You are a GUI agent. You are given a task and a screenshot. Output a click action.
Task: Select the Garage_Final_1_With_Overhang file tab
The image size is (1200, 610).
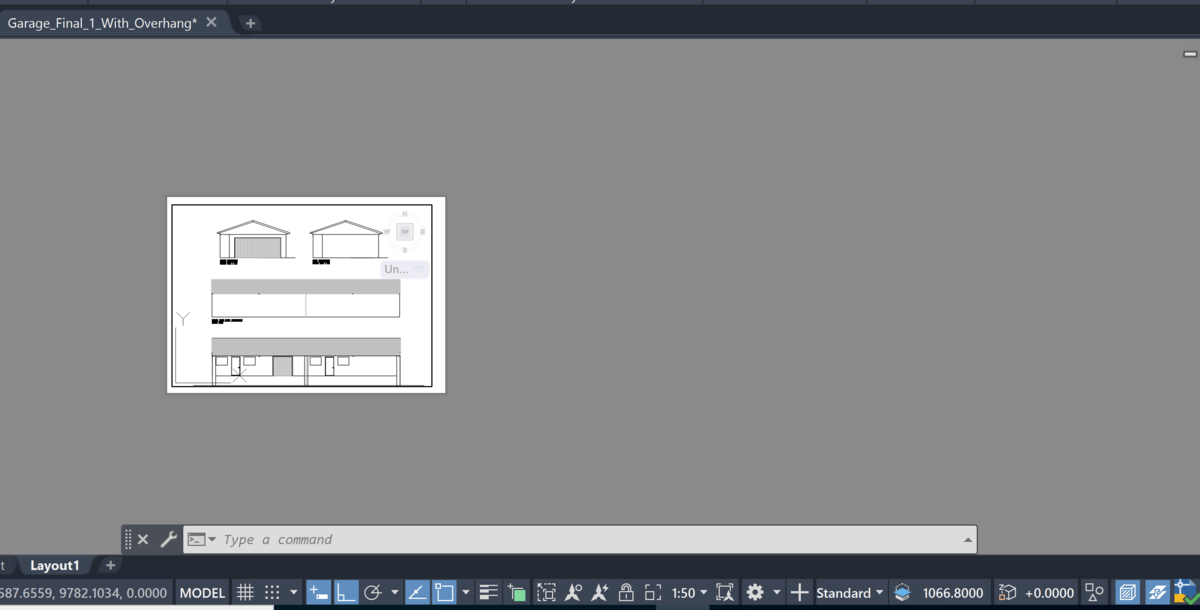[x=103, y=22]
